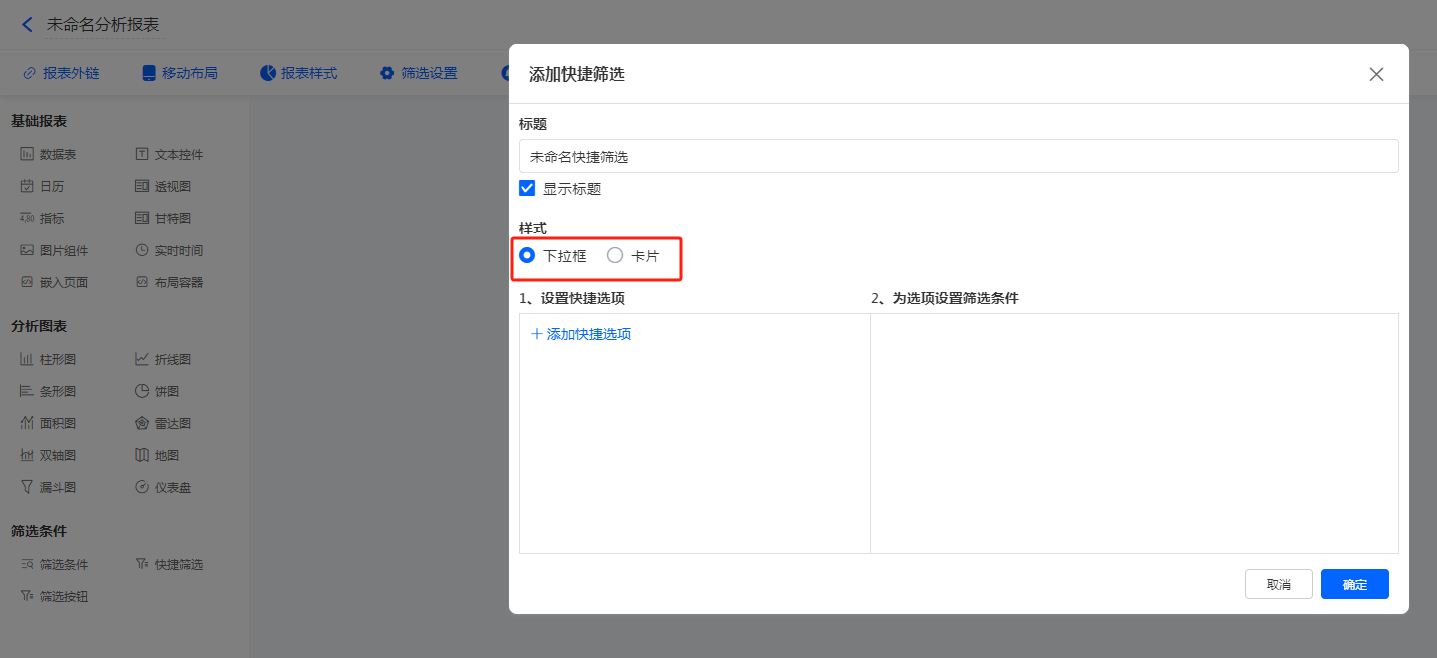Open 筛选设置 in the toolbar
This screenshot has height=658, width=1437.
418,73
